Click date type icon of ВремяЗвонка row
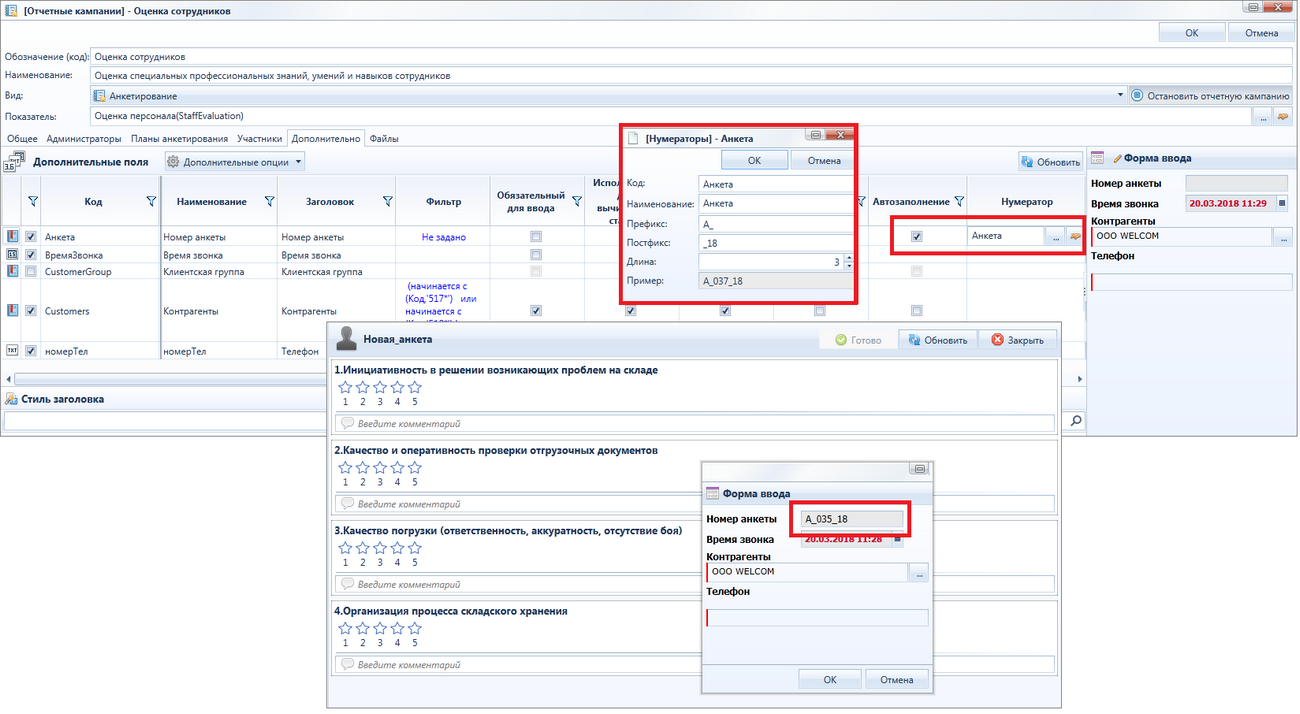The height and width of the screenshot is (714, 1300). click(12, 254)
